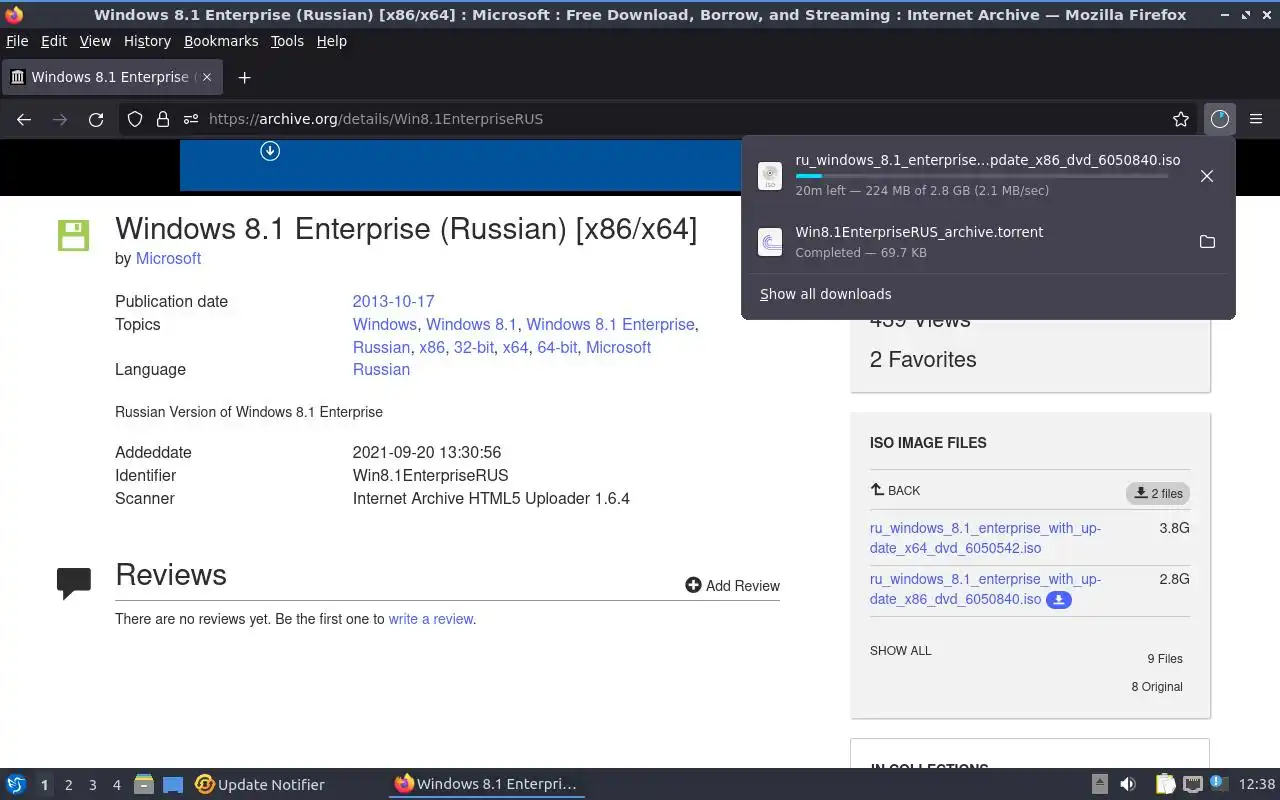The image size is (1280, 800).
Task: Open the View menu
Action: [95, 41]
